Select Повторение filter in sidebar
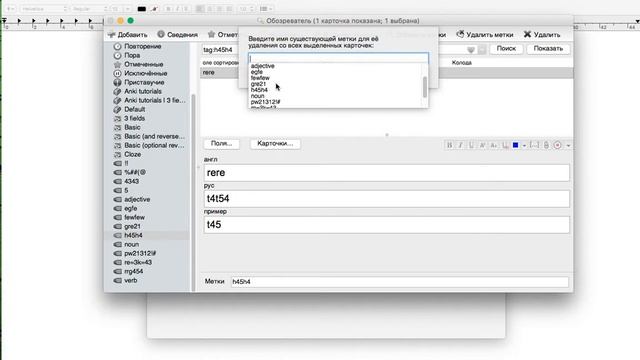This screenshot has height=360, width=640. (138, 47)
